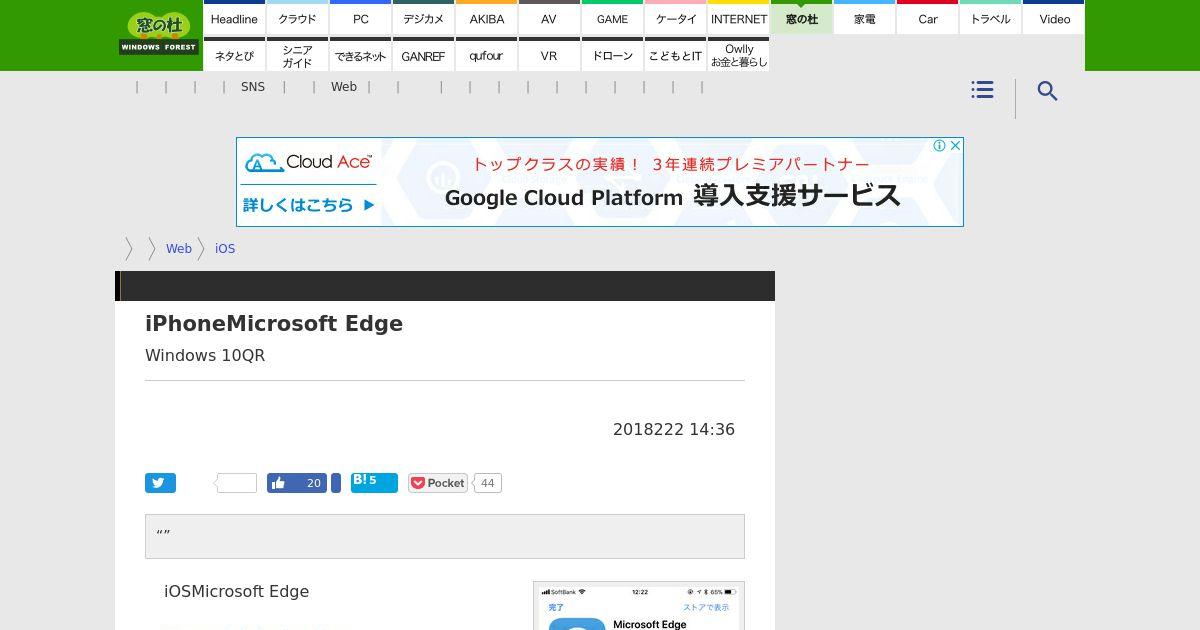Click SNS in the category navigation
1200x630 pixels.
tap(253, 87)
